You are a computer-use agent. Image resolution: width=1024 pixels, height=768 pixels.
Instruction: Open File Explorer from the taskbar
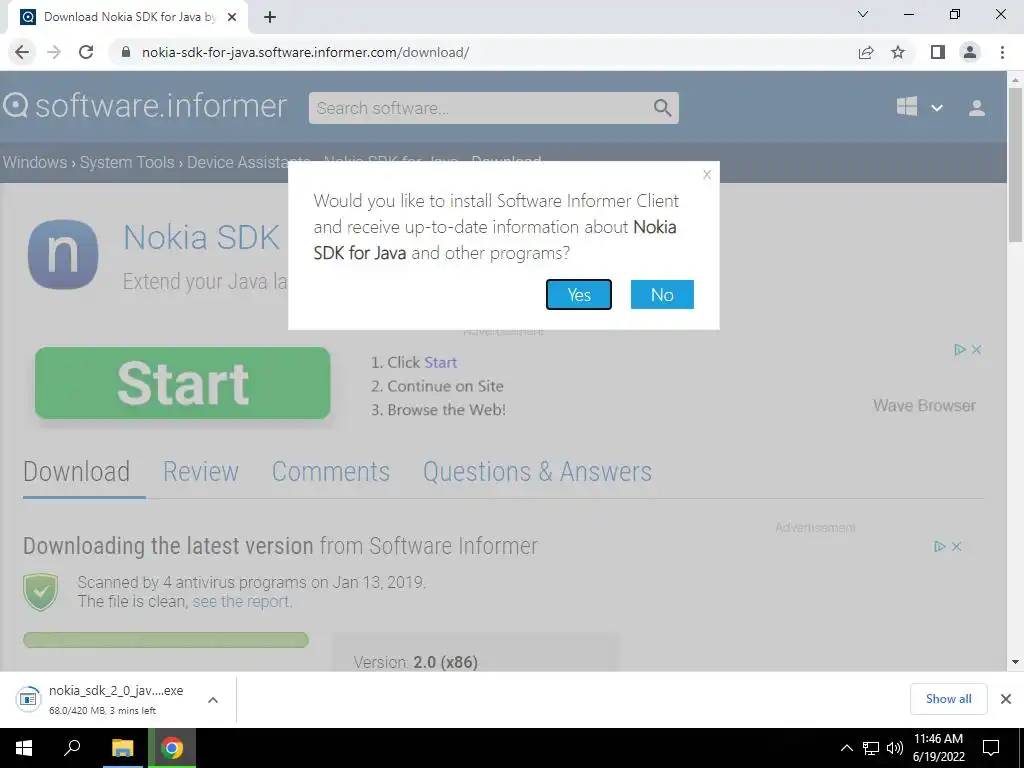[x=122, y=748]
